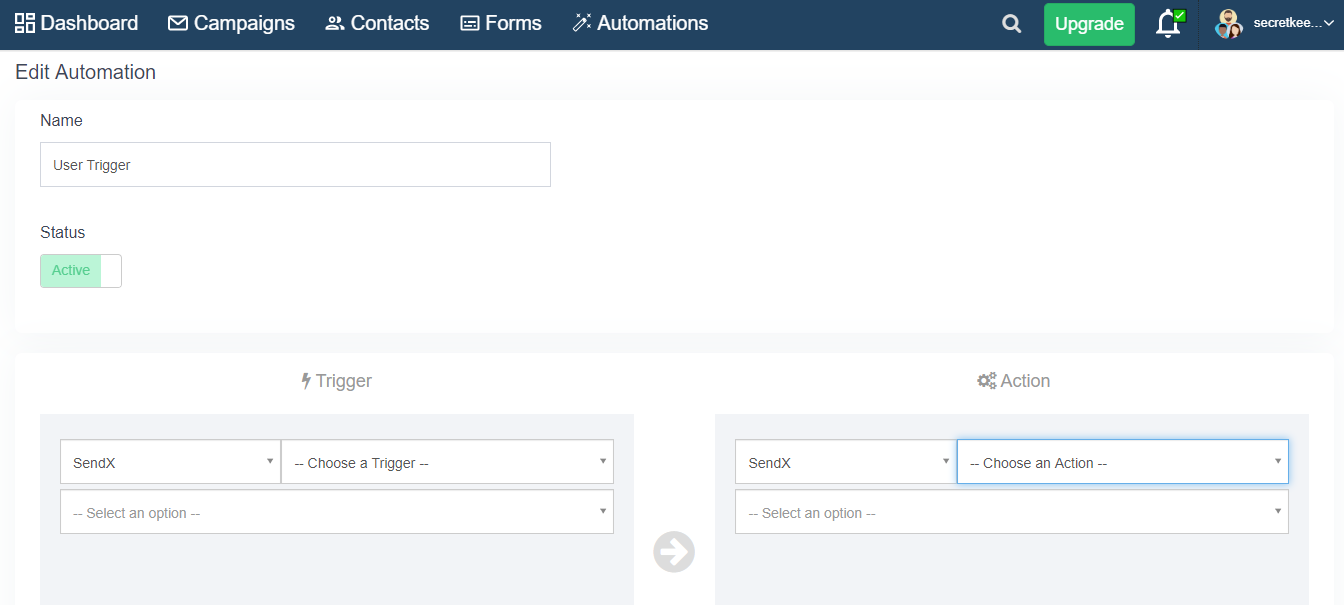Open search with the magnifier icon
The width and height of the screenshot is (1344, 605).
(1012, 24)
